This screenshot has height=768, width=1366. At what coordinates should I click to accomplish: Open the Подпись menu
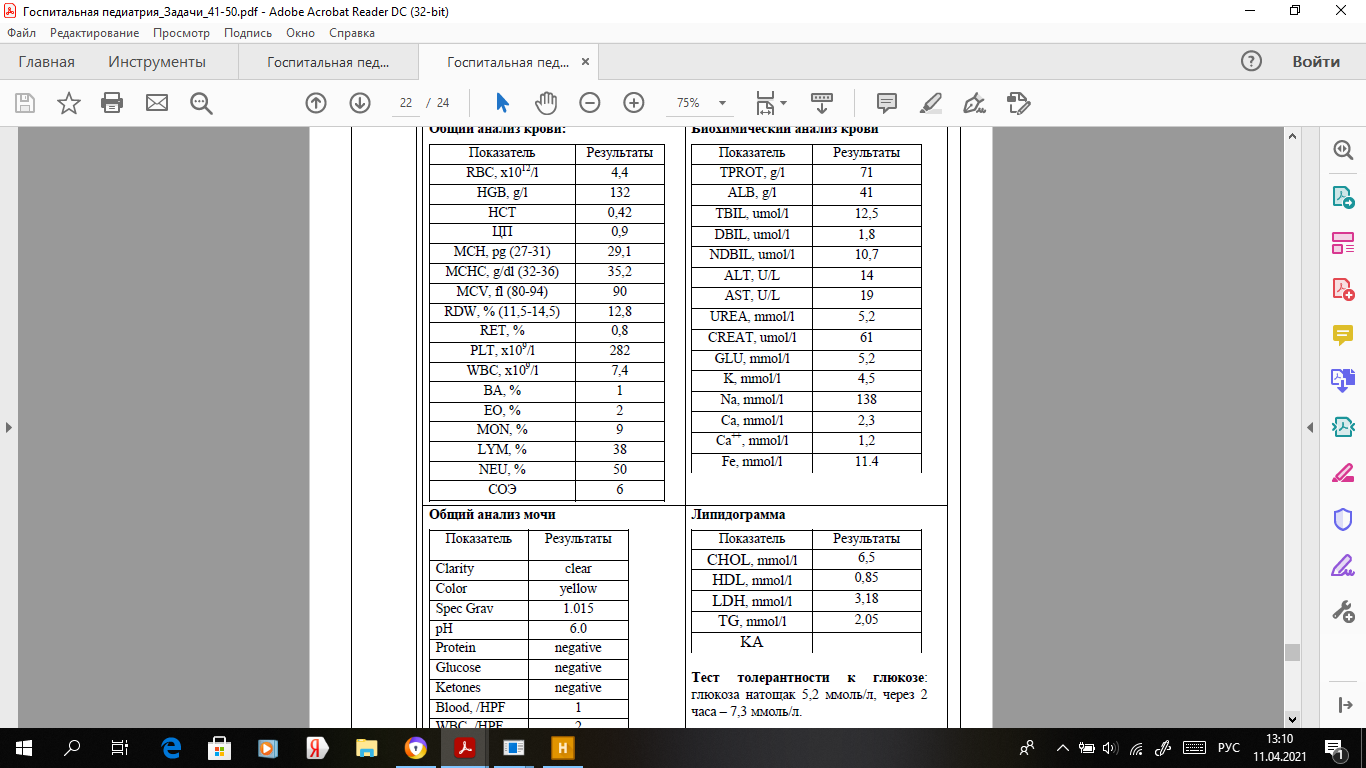point(248,33)
